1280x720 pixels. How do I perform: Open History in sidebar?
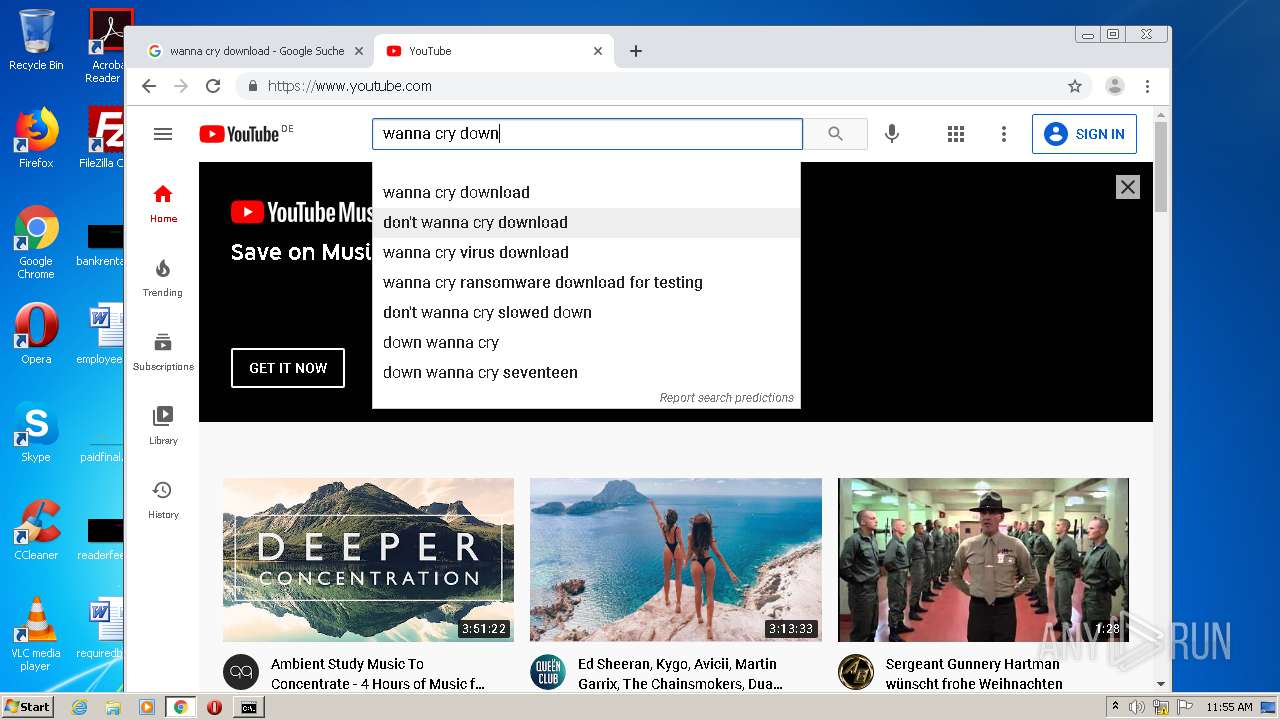(x=163, y=499)
